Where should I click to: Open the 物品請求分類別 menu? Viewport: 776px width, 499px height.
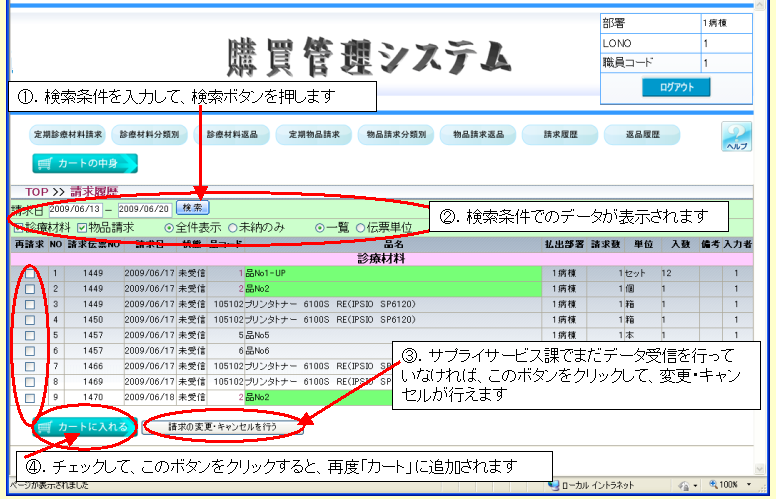pos(396,135)
